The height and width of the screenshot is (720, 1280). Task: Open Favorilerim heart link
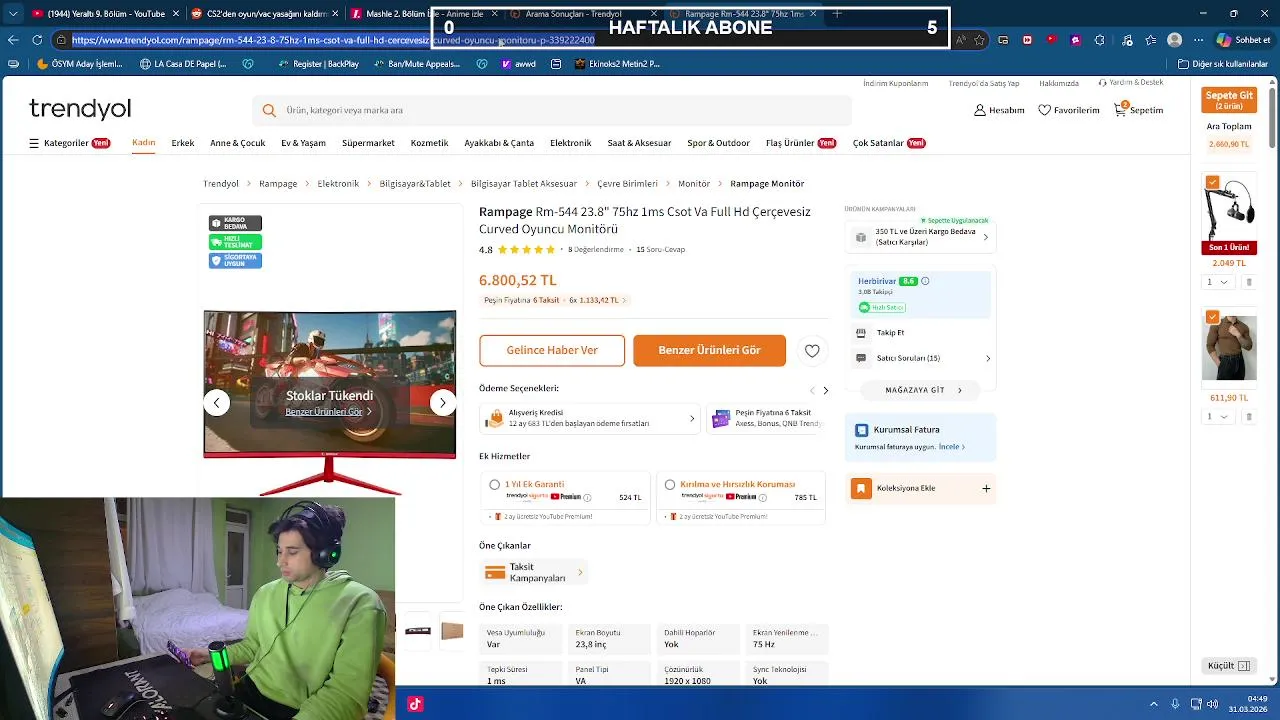pyautogui.click(x=1069, y=110)
